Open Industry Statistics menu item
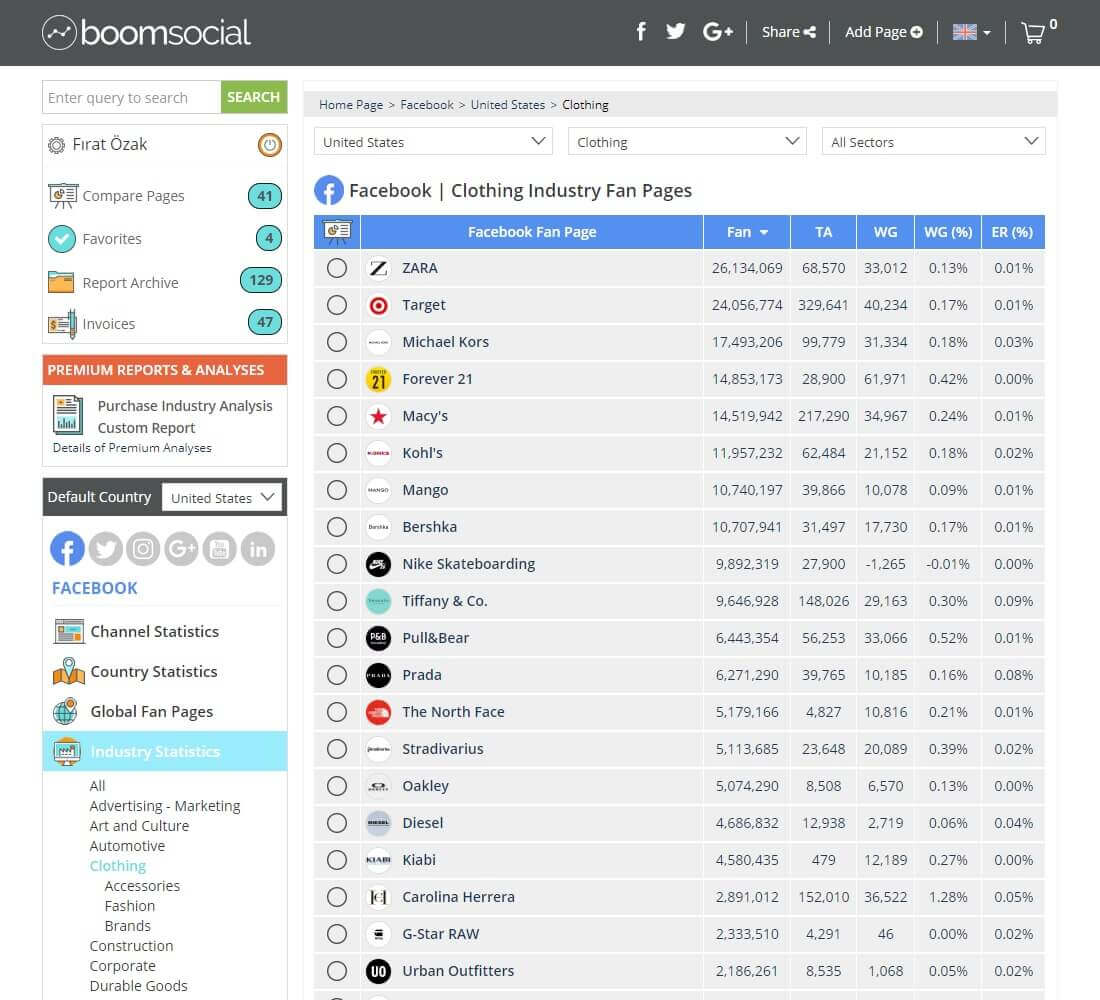The image size is (1100, 1000). click(x=165, y=752)
